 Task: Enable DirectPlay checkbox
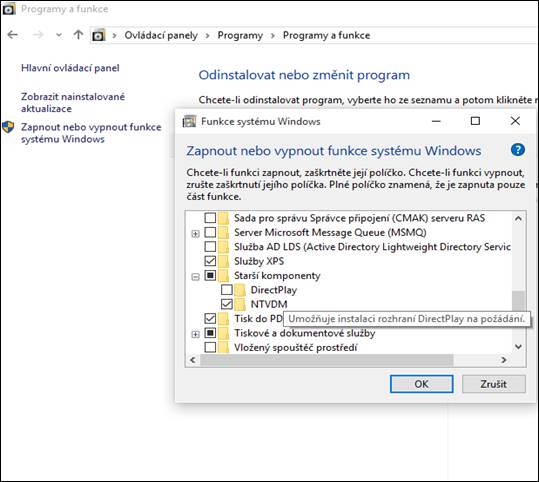pyautogui.click(x=227, y=290)
